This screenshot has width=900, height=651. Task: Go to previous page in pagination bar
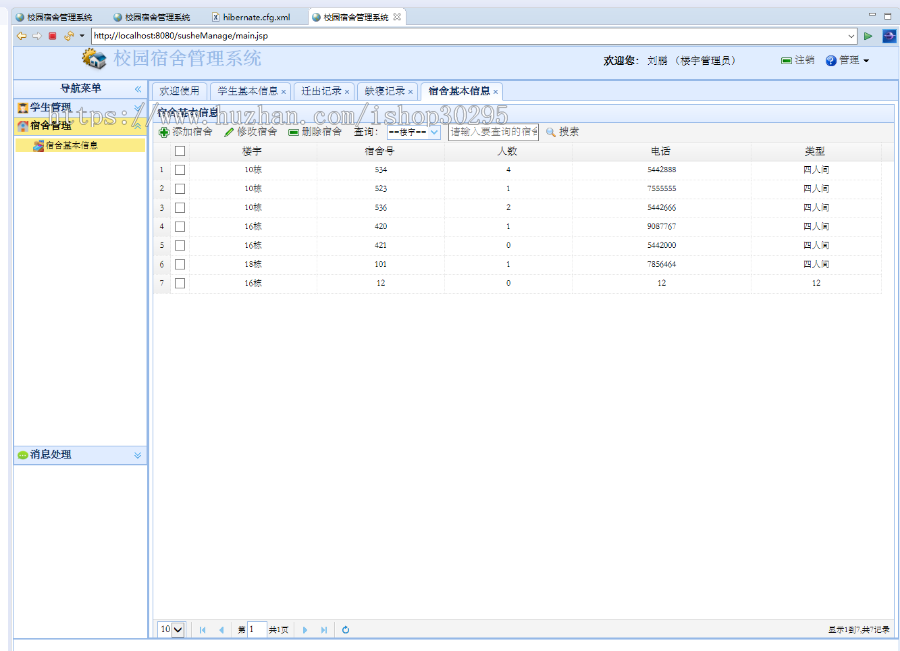click(222, 630)
